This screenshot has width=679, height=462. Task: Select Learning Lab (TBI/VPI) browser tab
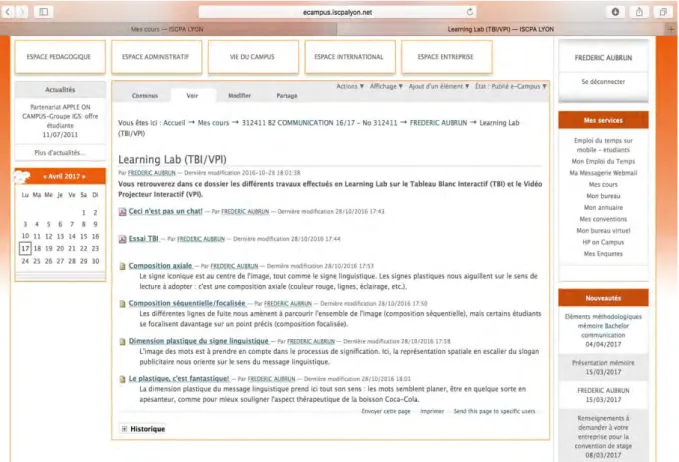[x=501, y=29]
